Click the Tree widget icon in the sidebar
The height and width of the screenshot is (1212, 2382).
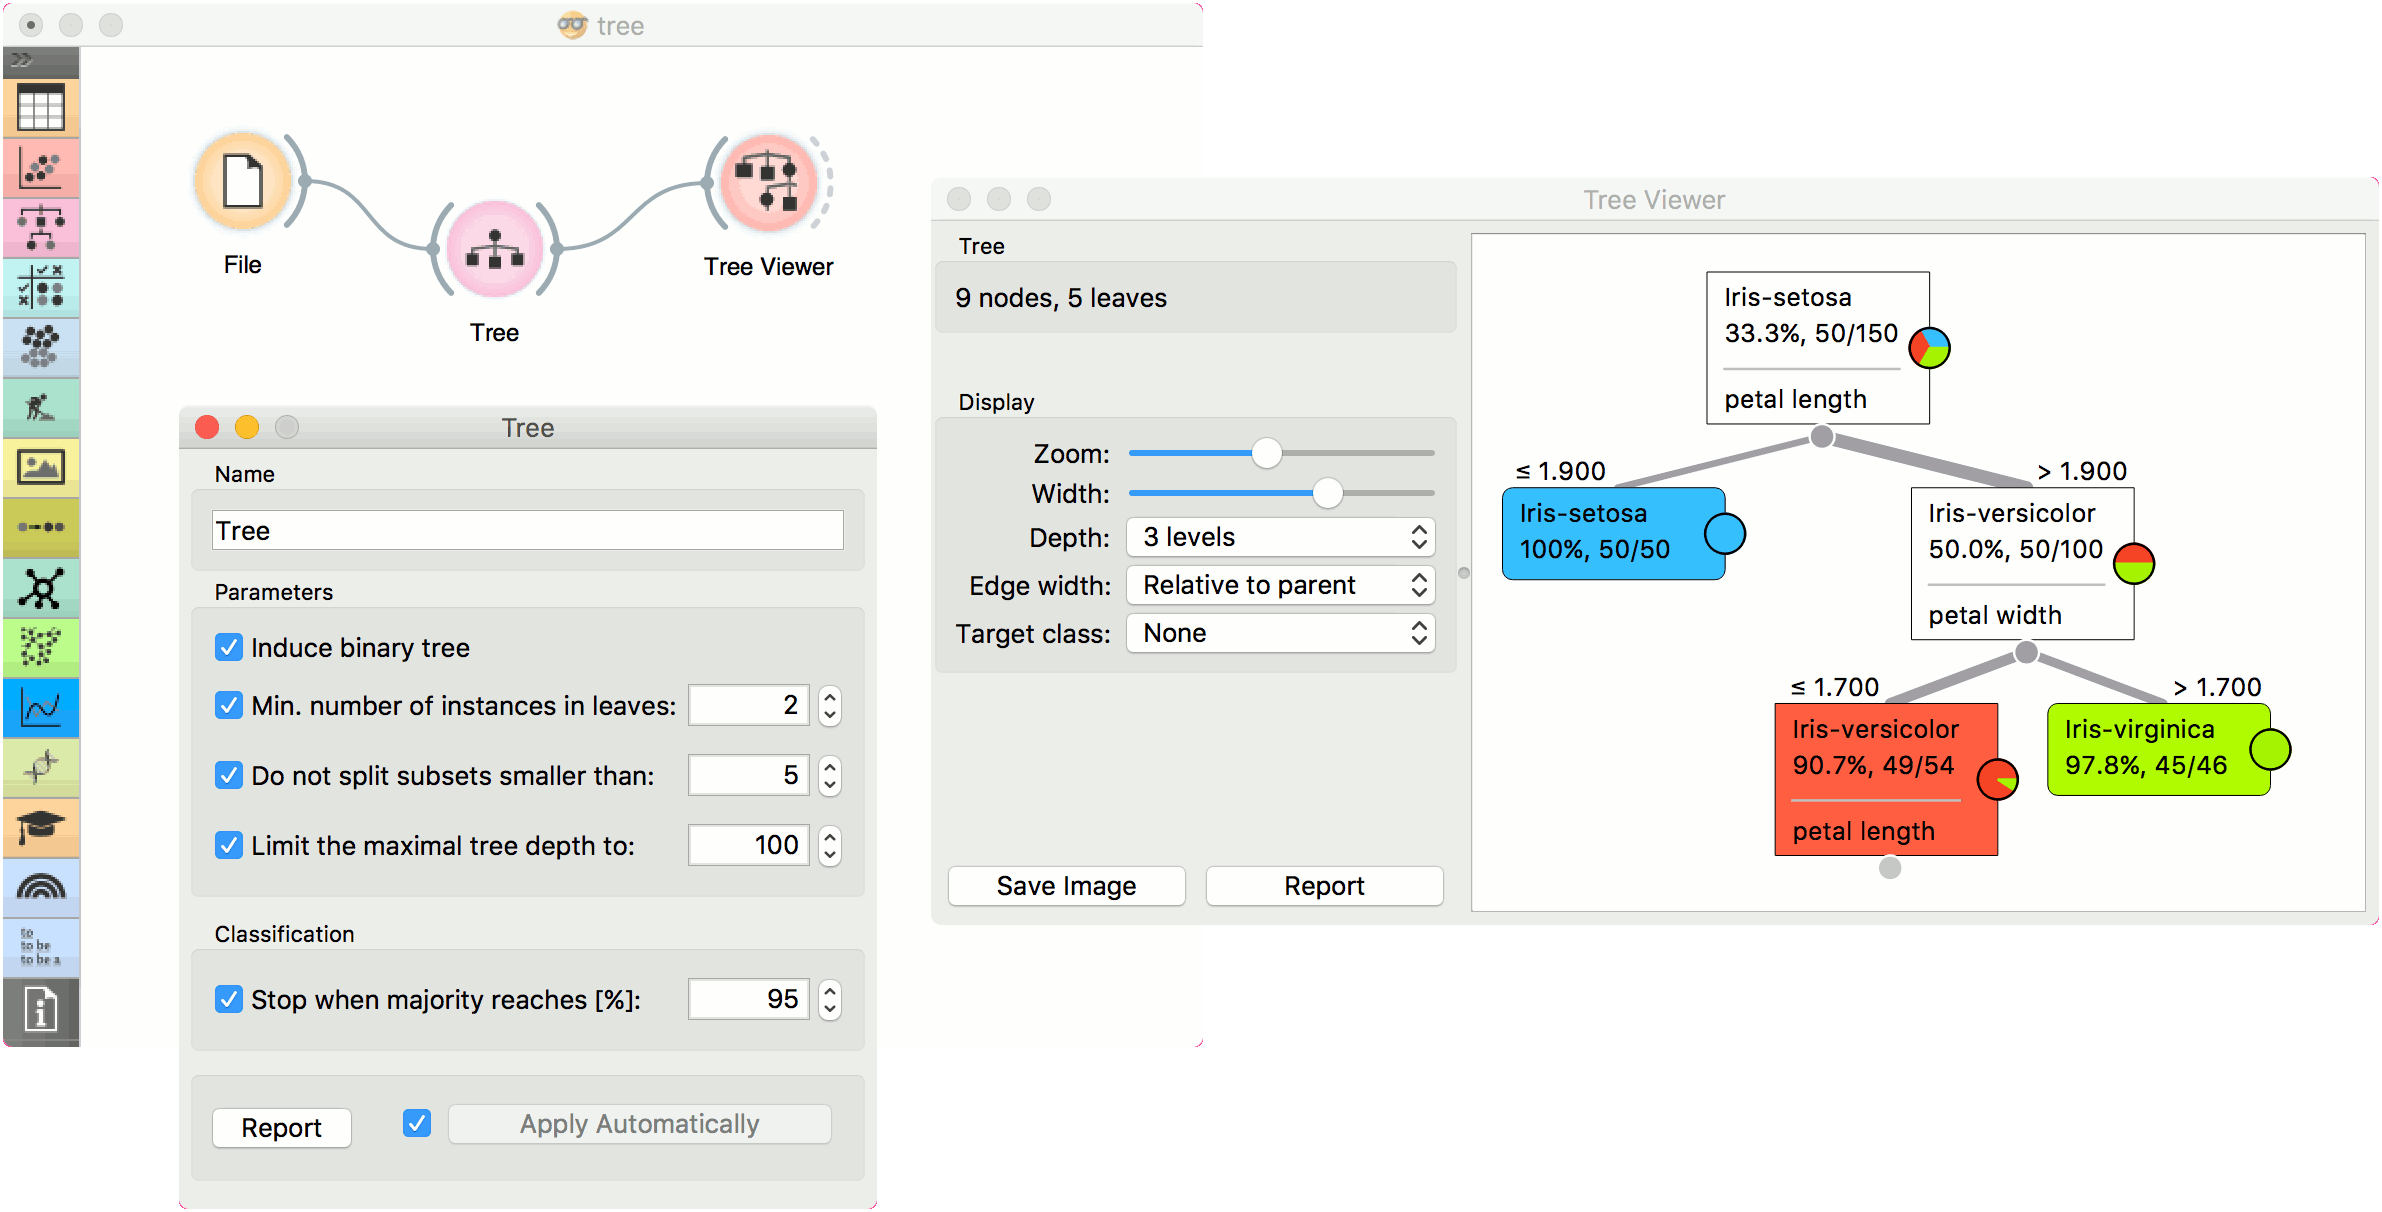pos(40,227)
